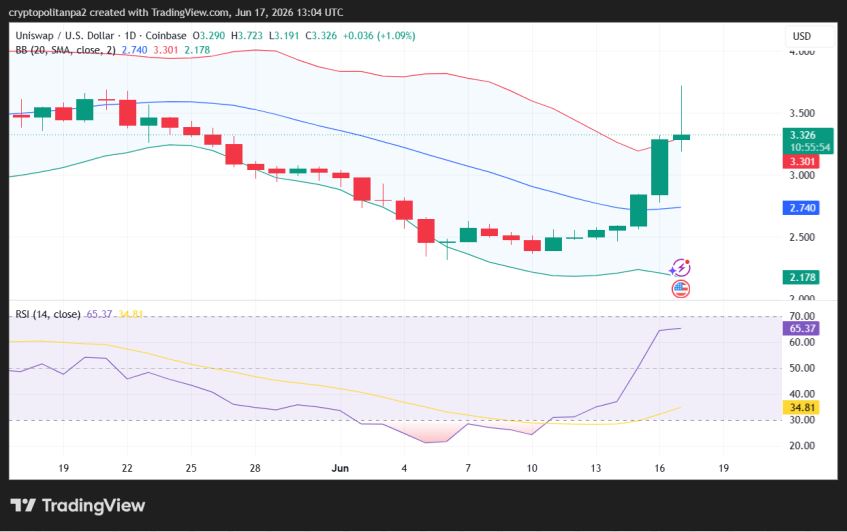This screenshot has width=847, height=532.
Task: Open the USD currency selector
Action: pyautogui.click(x=802, y=36)
